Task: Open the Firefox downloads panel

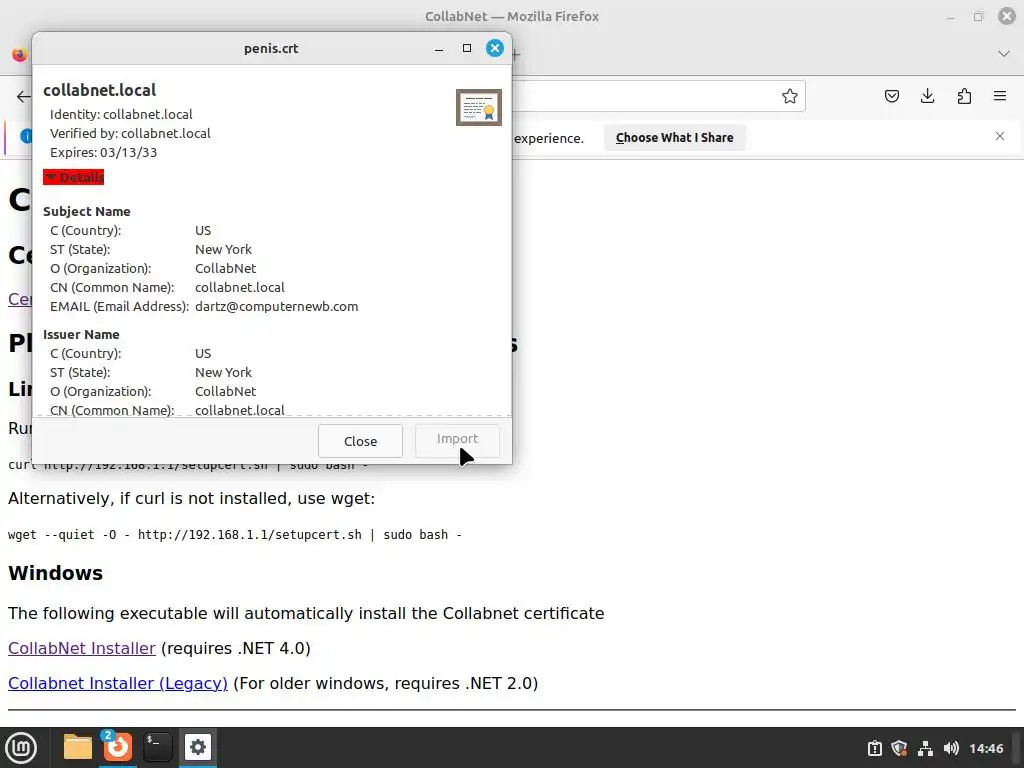Action: click(927, 97)
